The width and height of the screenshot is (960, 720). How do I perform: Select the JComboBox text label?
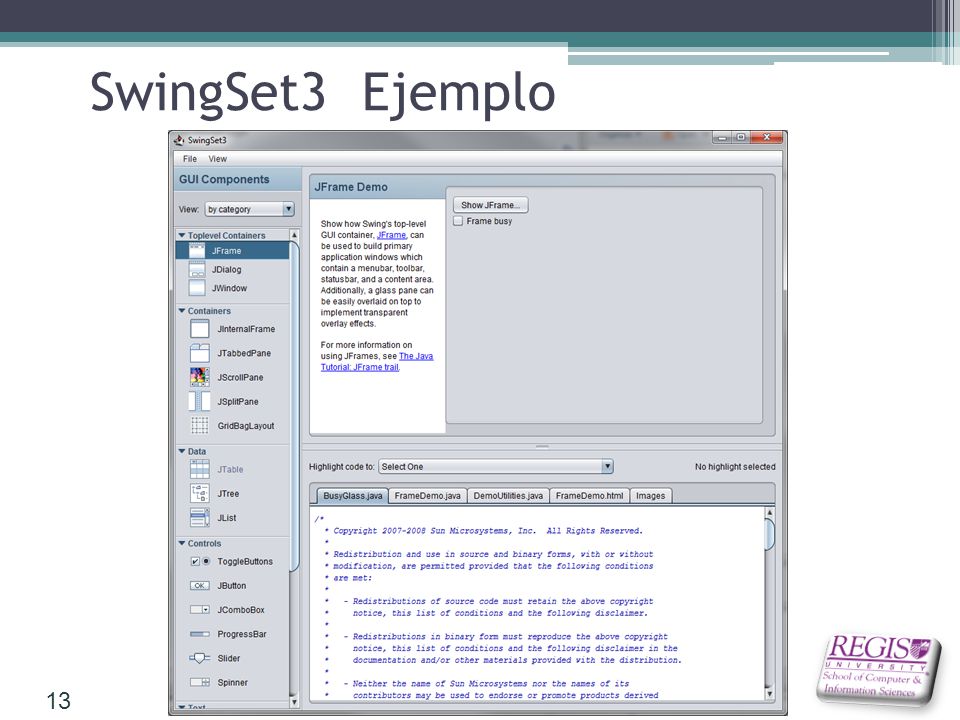241,610
